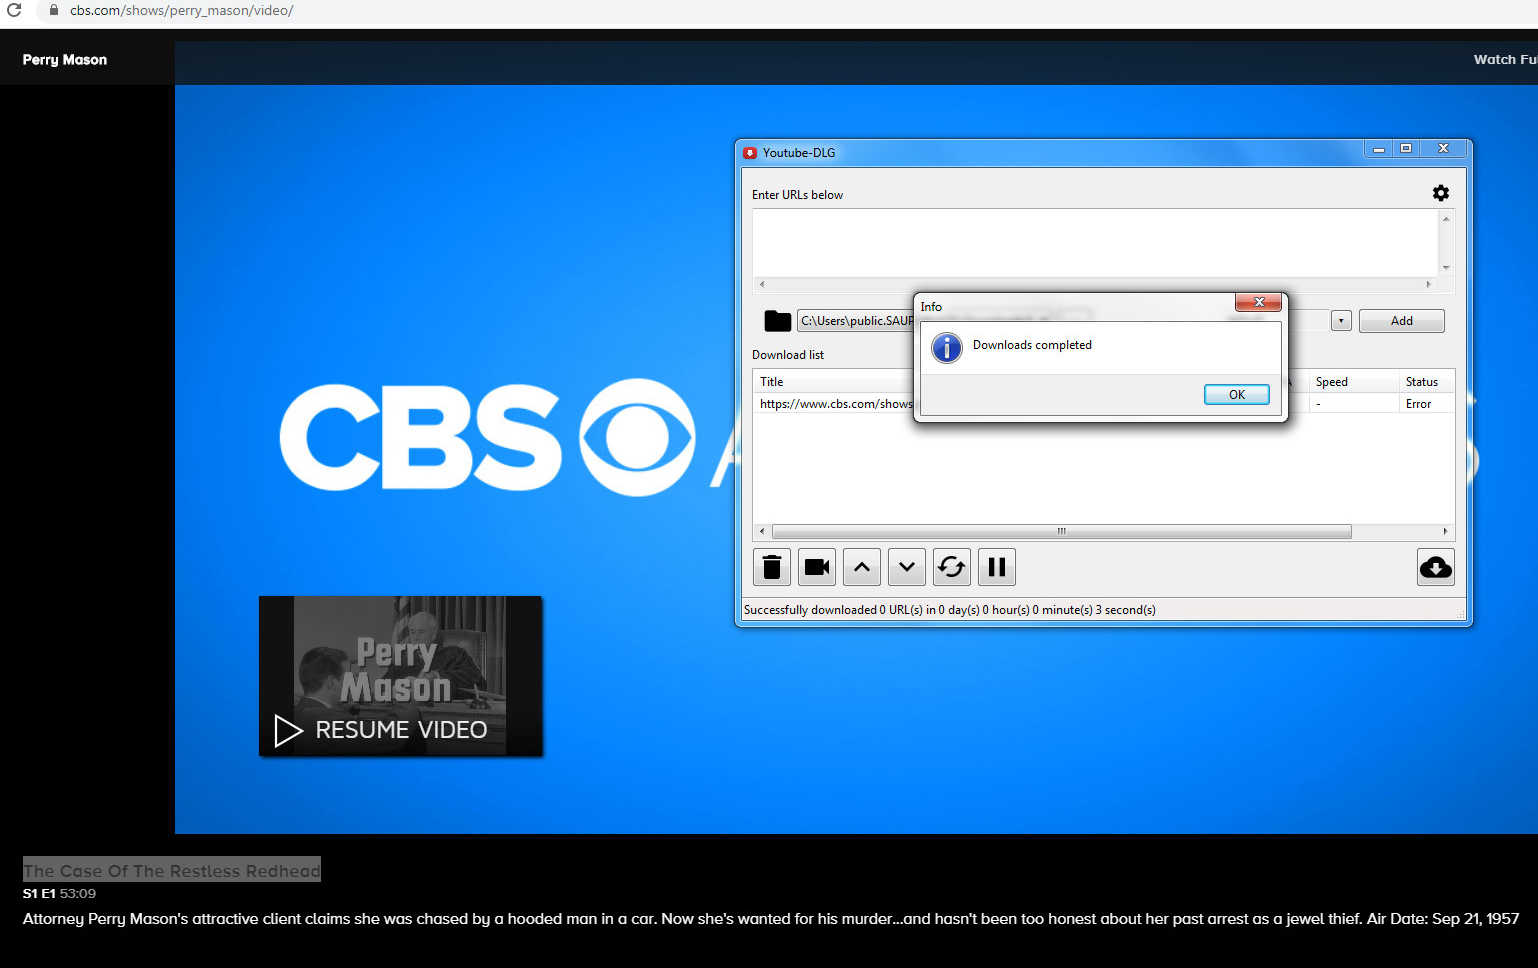1538x968 pixels.
Task: Click the reload refresh icon
Action: tap(952, 567)
